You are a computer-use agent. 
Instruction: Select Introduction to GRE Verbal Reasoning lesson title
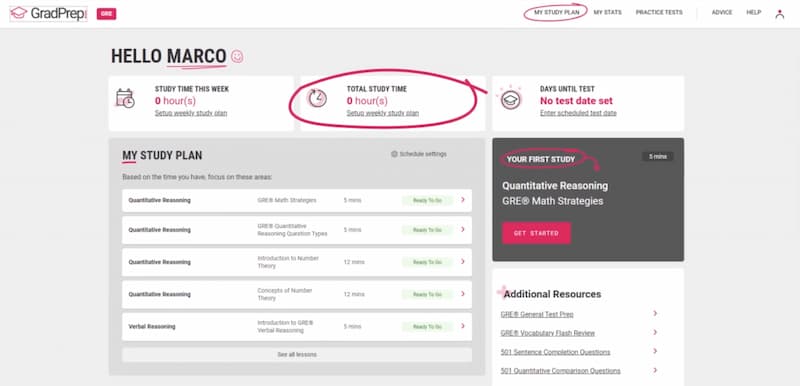(x=285, y=326)
